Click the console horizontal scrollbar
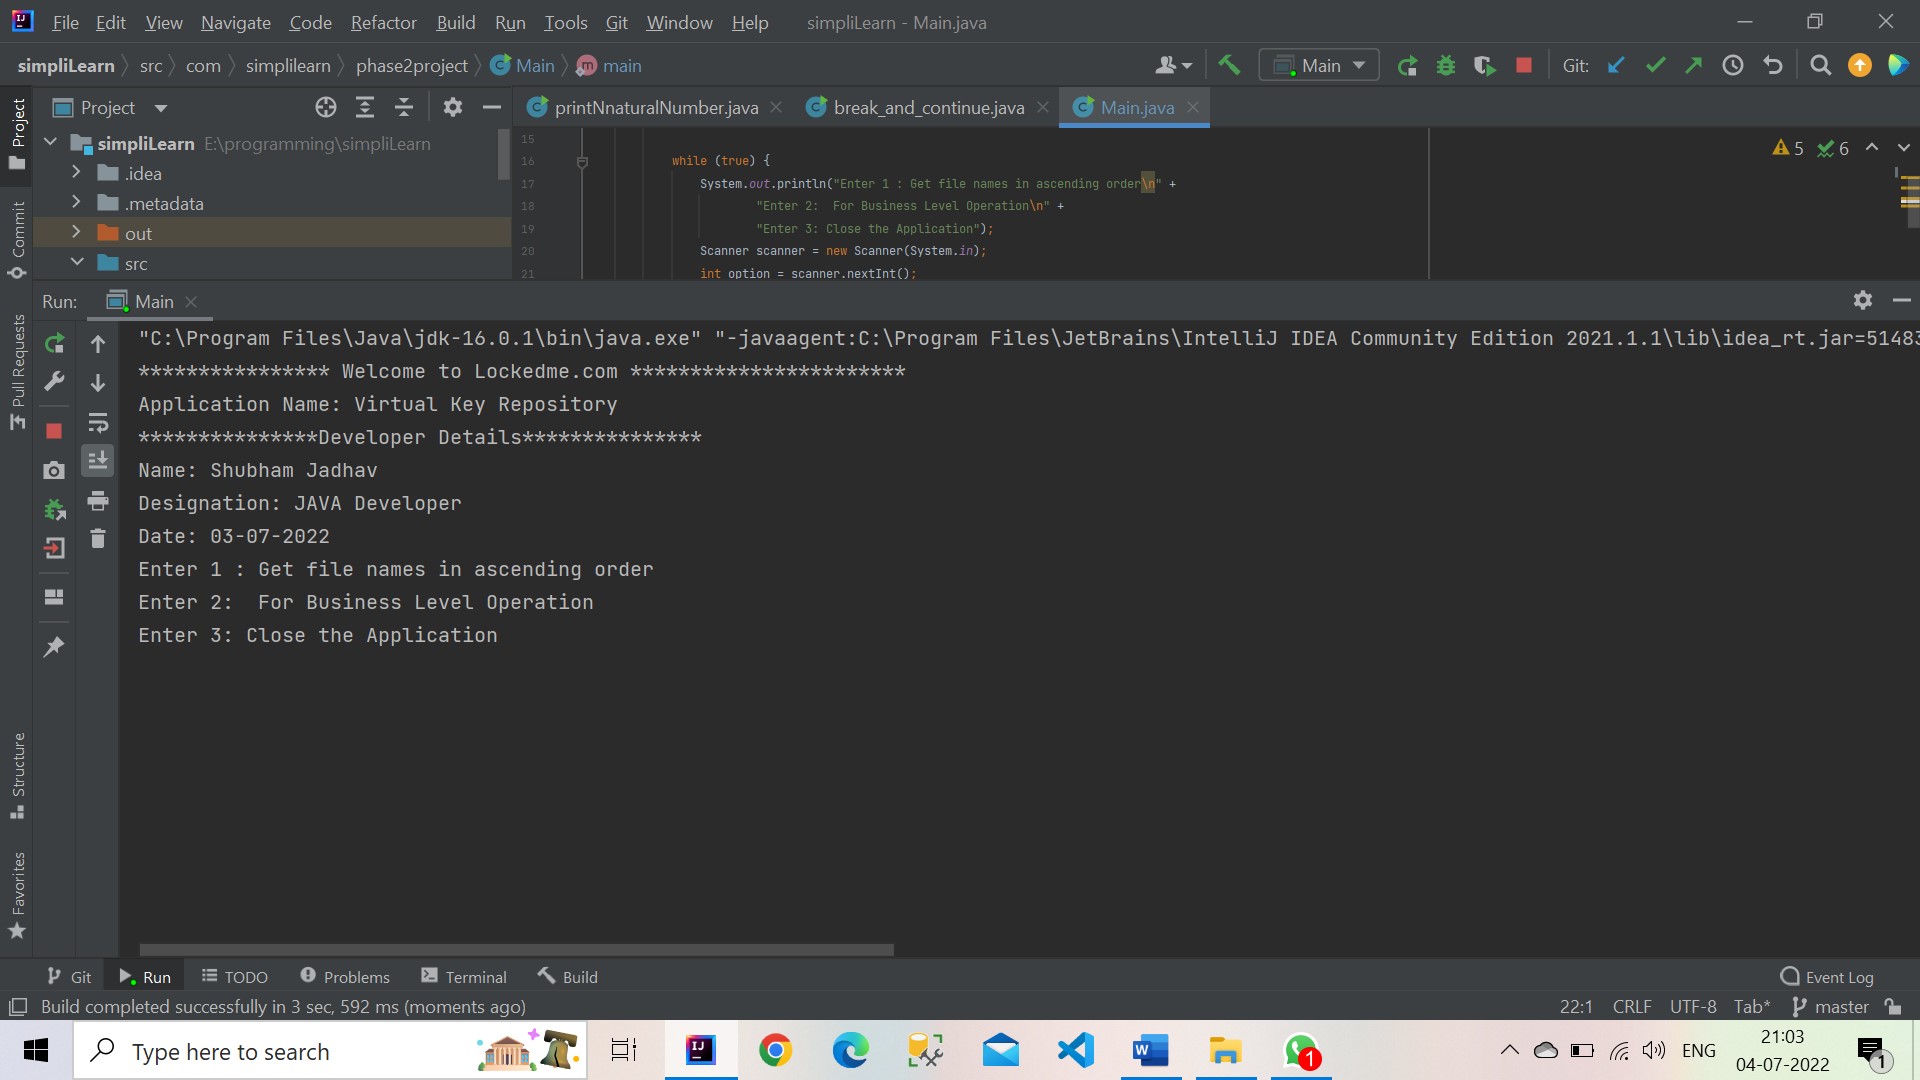The height and width of the screenshot is (1080, 1920). 516,950
